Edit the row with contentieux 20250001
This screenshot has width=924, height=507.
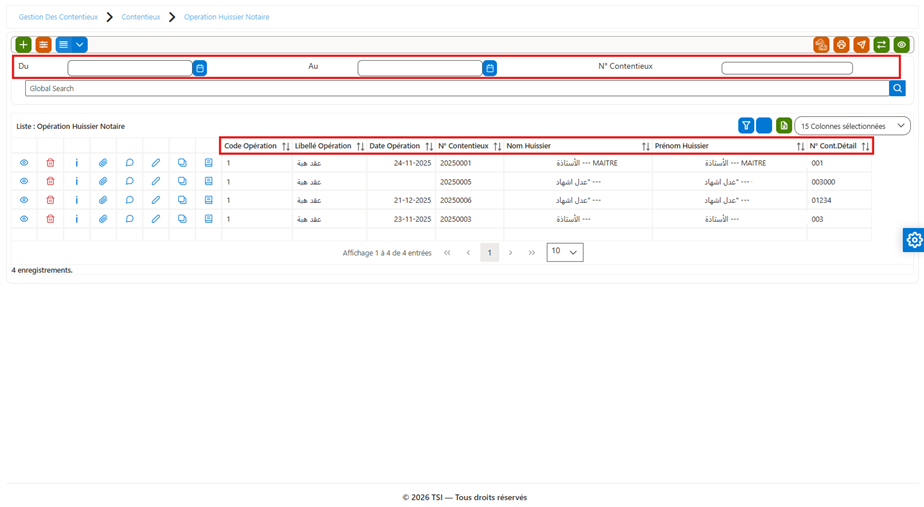coord(156,163)
